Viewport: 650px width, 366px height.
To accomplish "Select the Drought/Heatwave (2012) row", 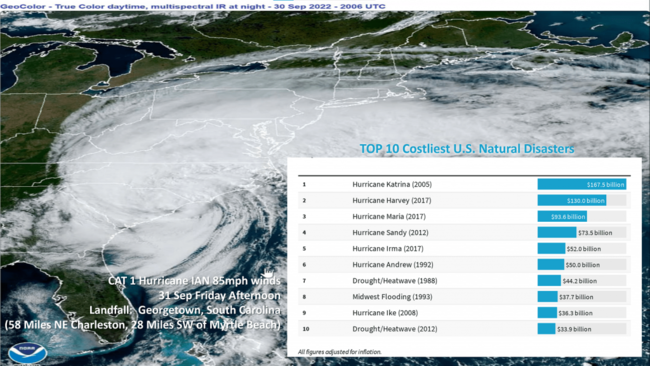I will point(464,329).
